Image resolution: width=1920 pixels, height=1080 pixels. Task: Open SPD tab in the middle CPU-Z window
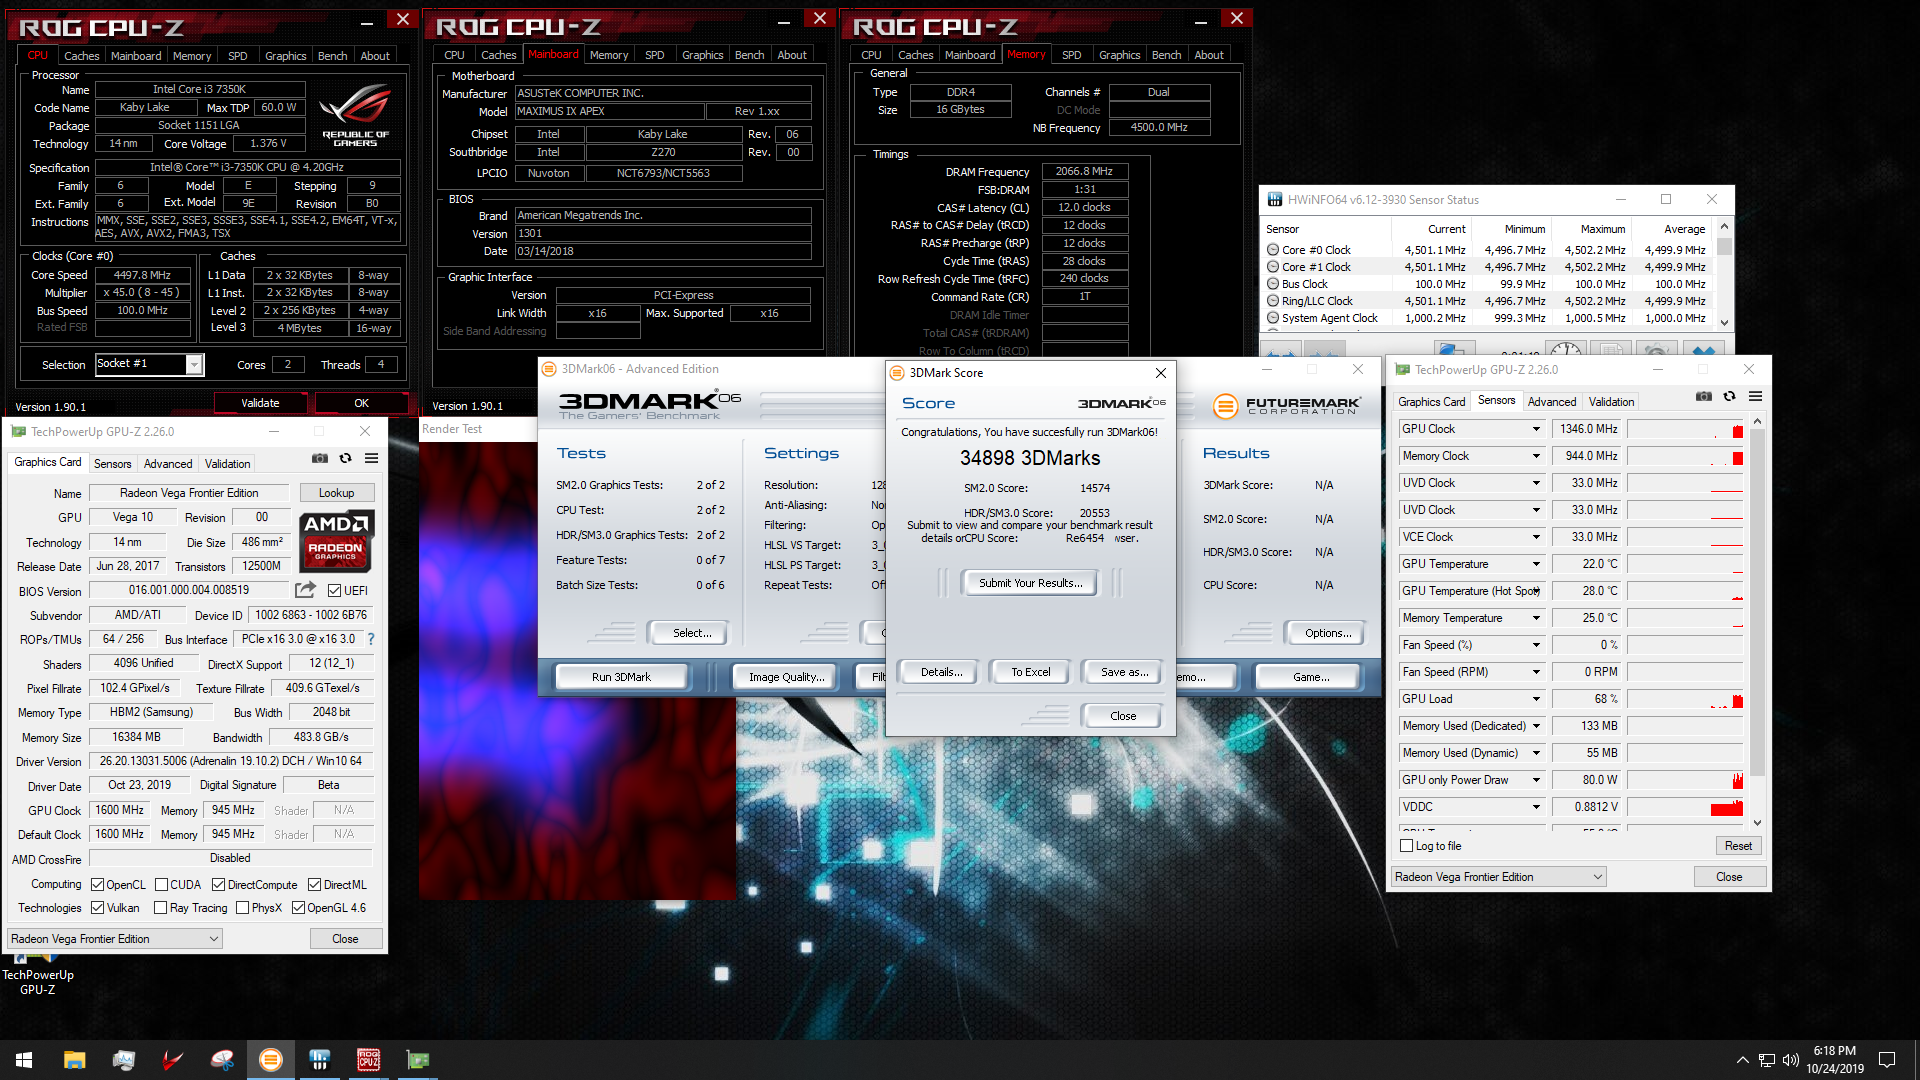pyautogui.click(x=654, y=55)
